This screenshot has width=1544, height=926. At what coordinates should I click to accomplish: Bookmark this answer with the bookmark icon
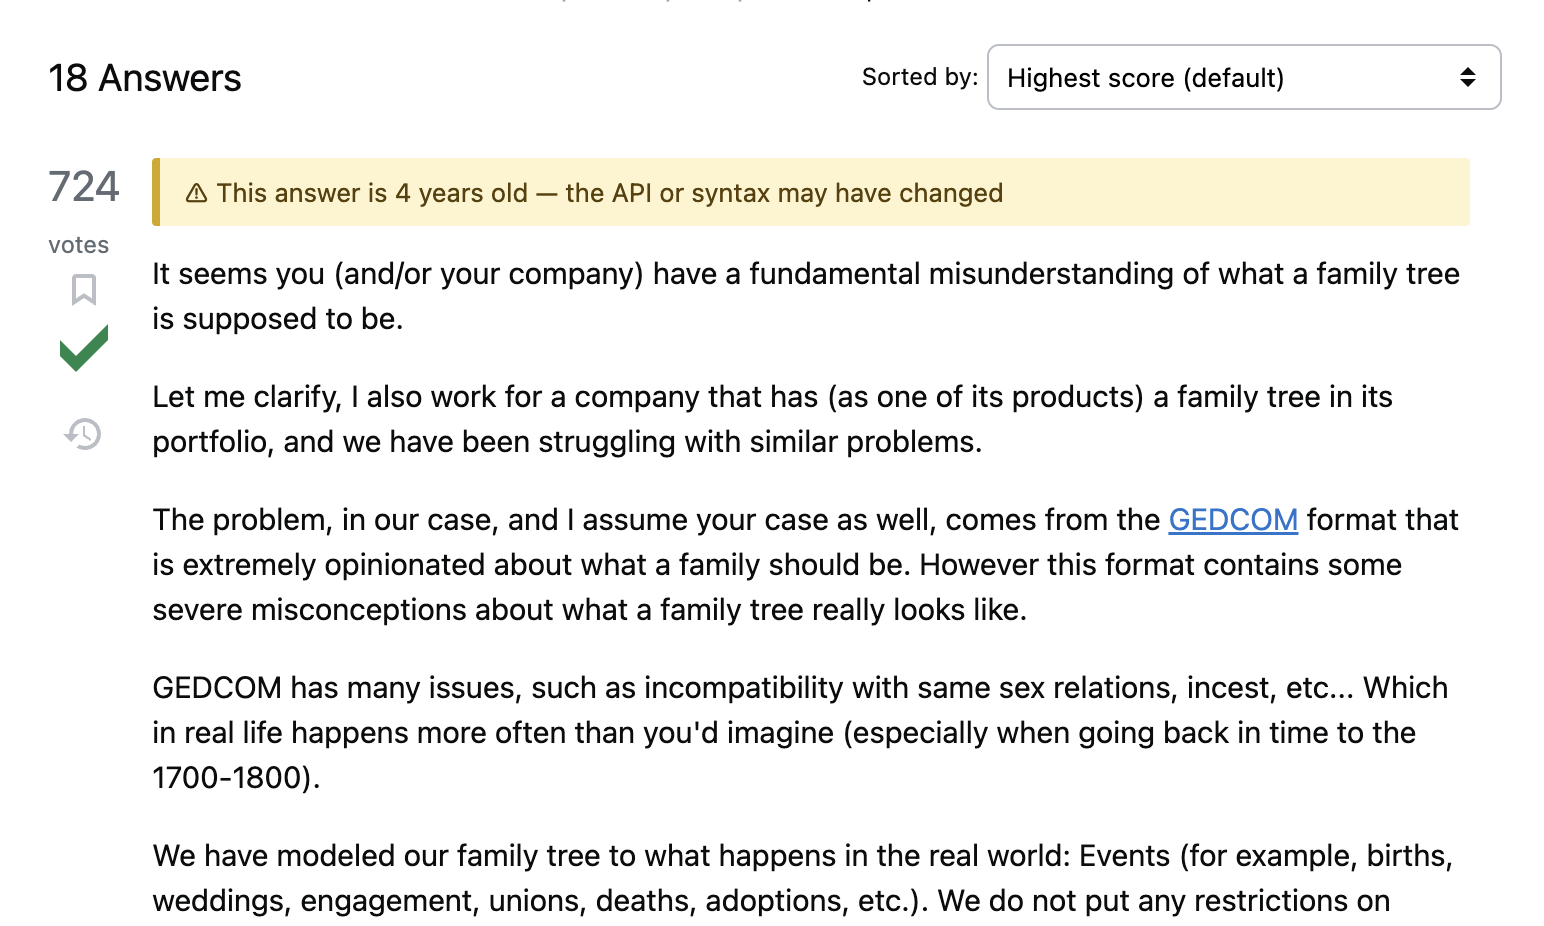click(x=84, y=290)
